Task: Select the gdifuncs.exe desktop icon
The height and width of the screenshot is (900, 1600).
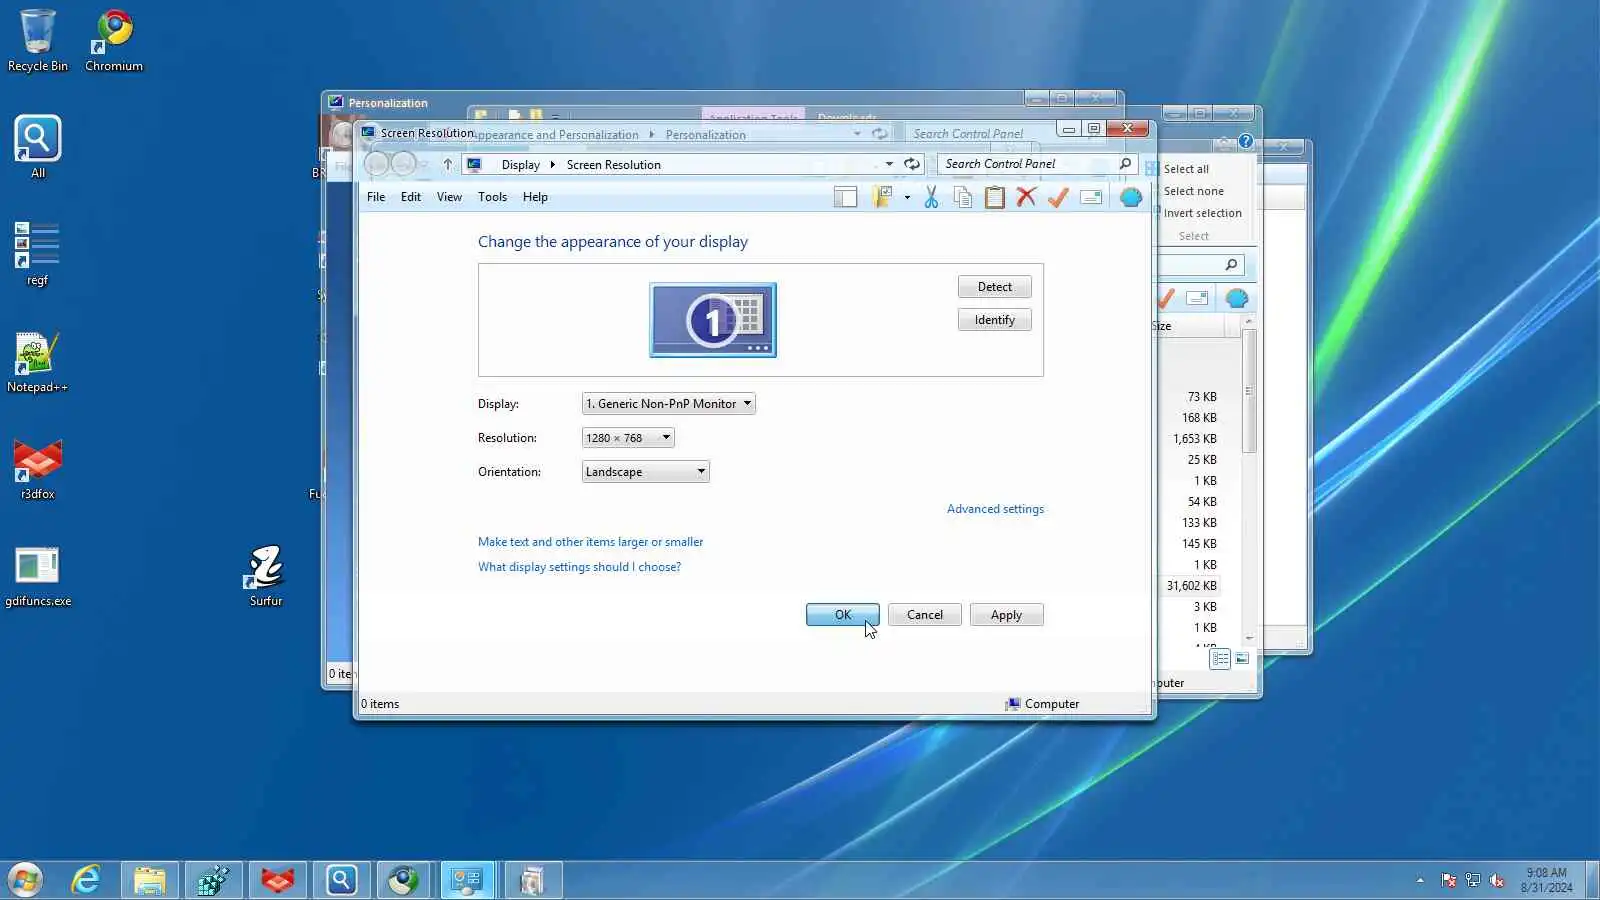Action: [x=38, y=576]
